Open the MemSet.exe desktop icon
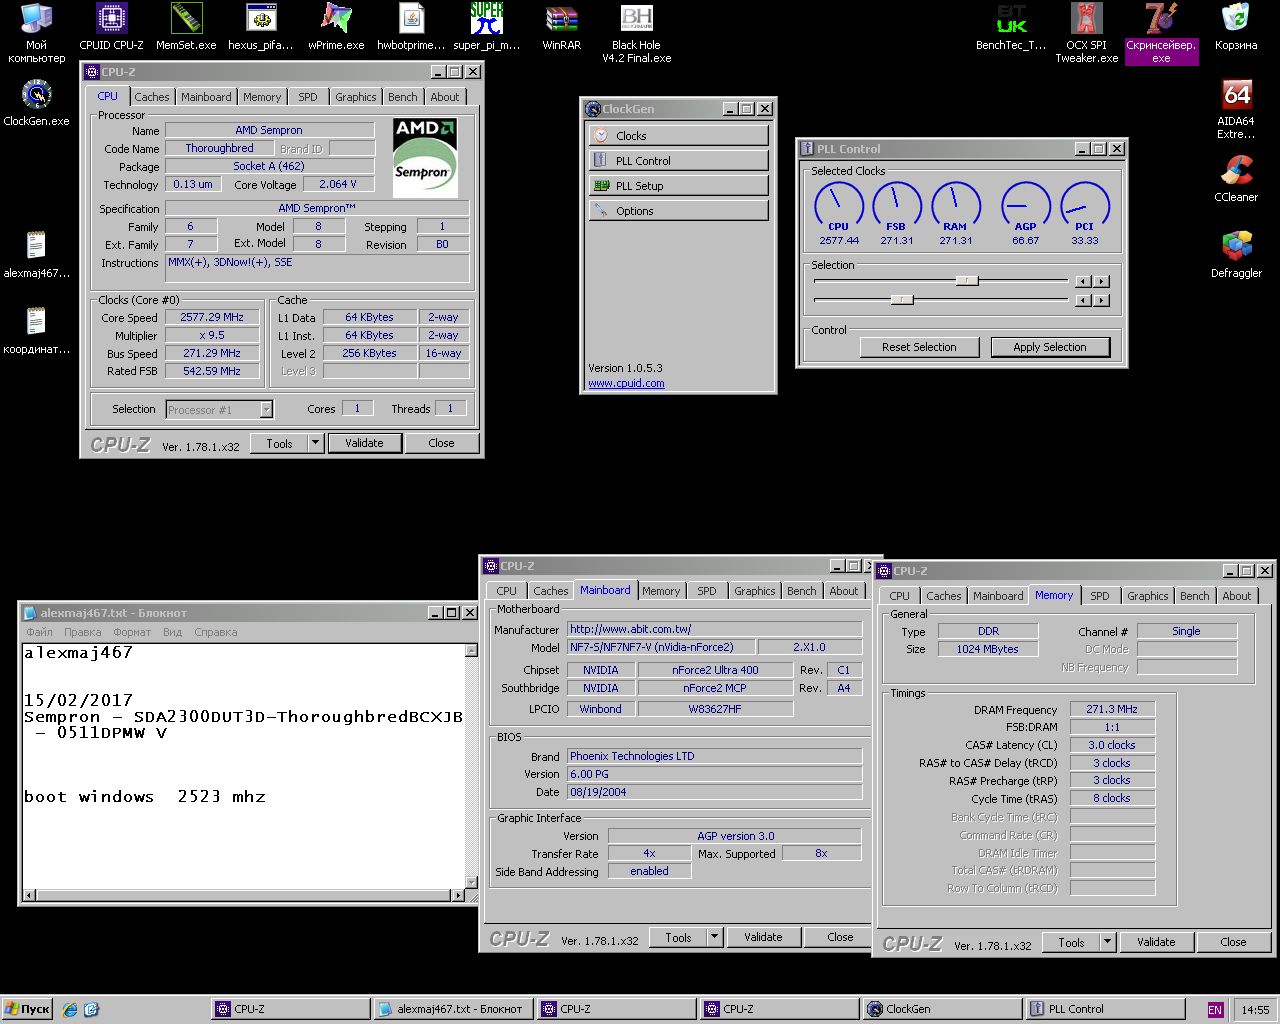The image size is (1280, 1024). [x=186, y=27]
